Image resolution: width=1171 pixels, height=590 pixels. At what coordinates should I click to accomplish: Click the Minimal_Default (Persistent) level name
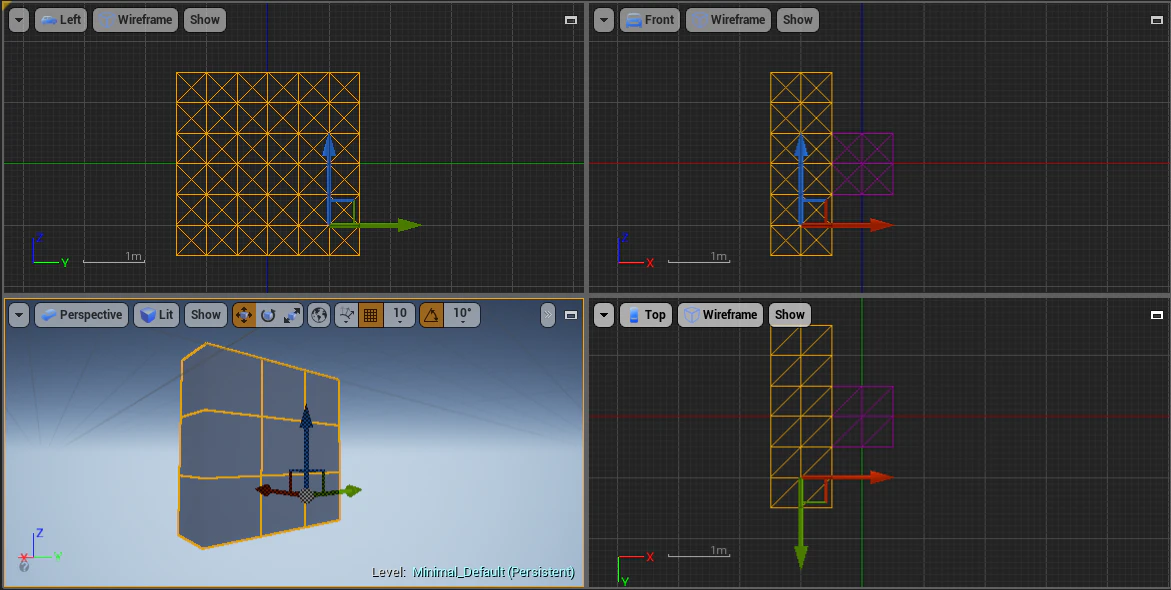click(x=494, y=572)
